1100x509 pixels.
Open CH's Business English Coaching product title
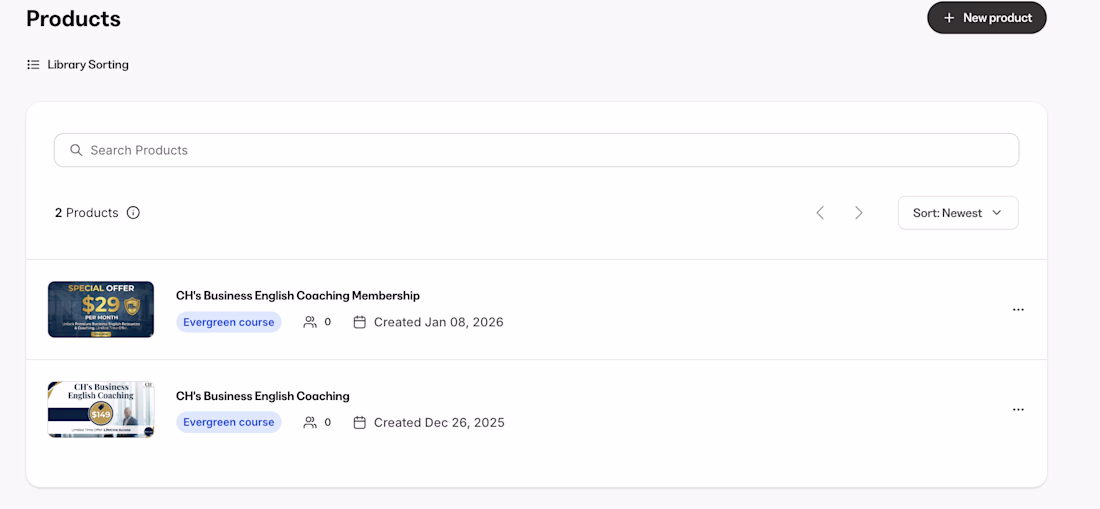pyautogui.click(x=262, y=396)
